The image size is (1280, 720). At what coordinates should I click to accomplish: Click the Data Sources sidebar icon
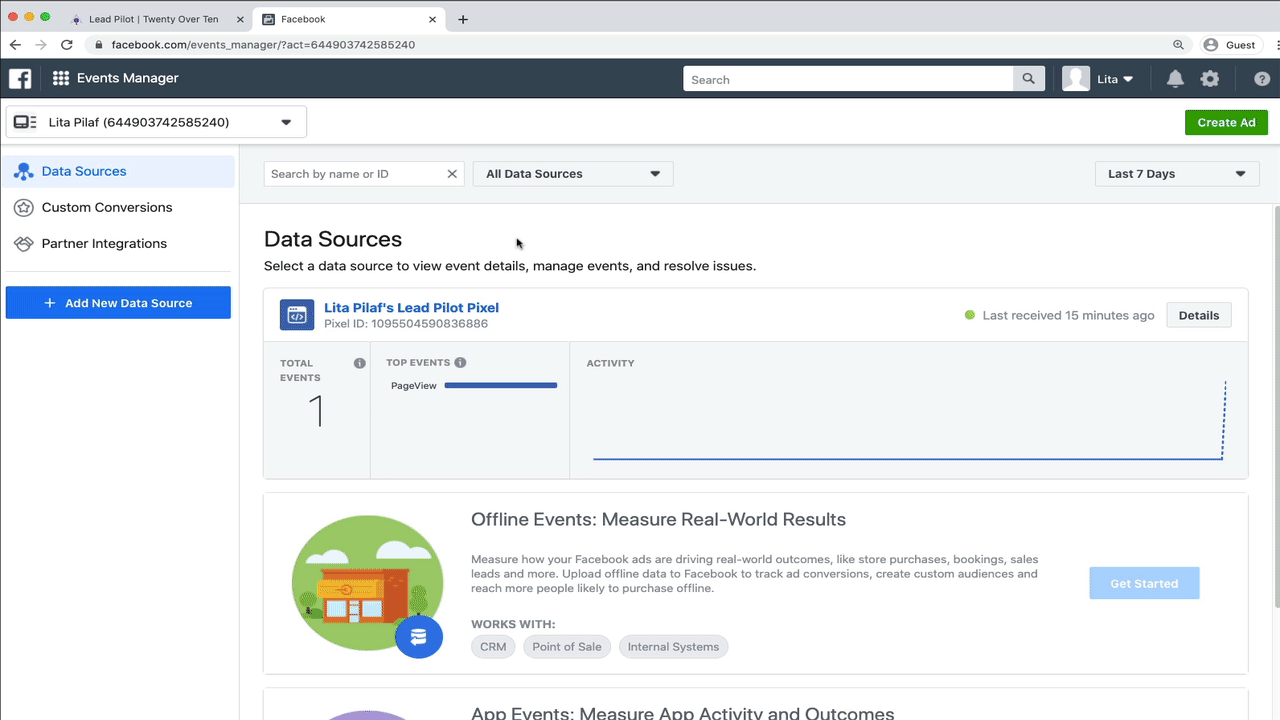click(x=23, y=172)
